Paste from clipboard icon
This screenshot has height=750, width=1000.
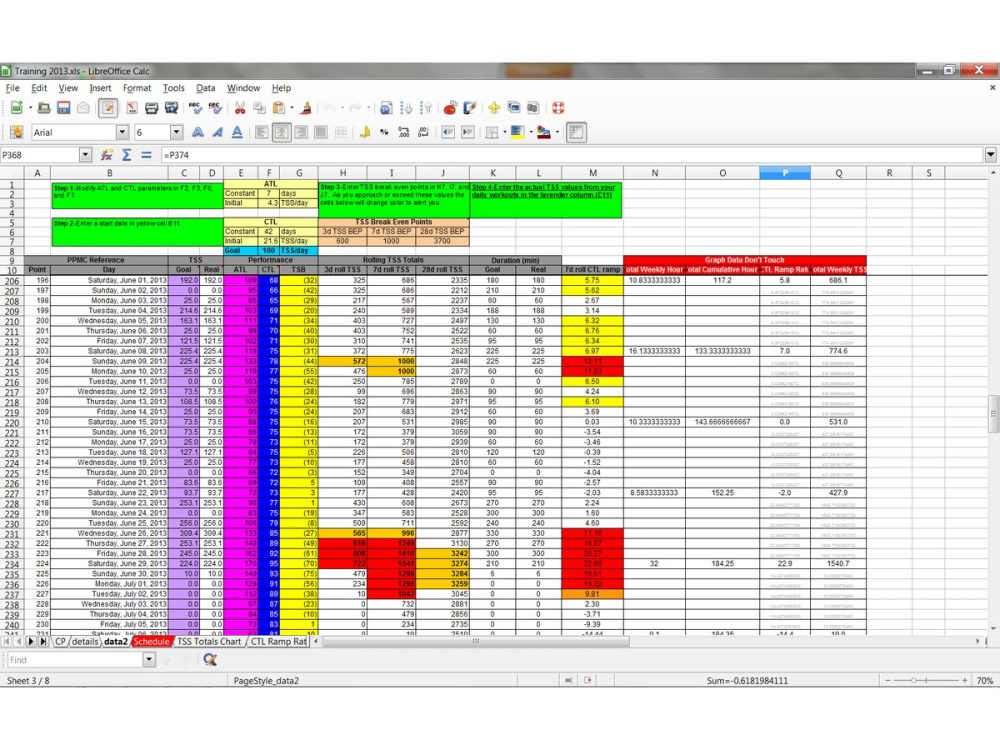(279, 108)
